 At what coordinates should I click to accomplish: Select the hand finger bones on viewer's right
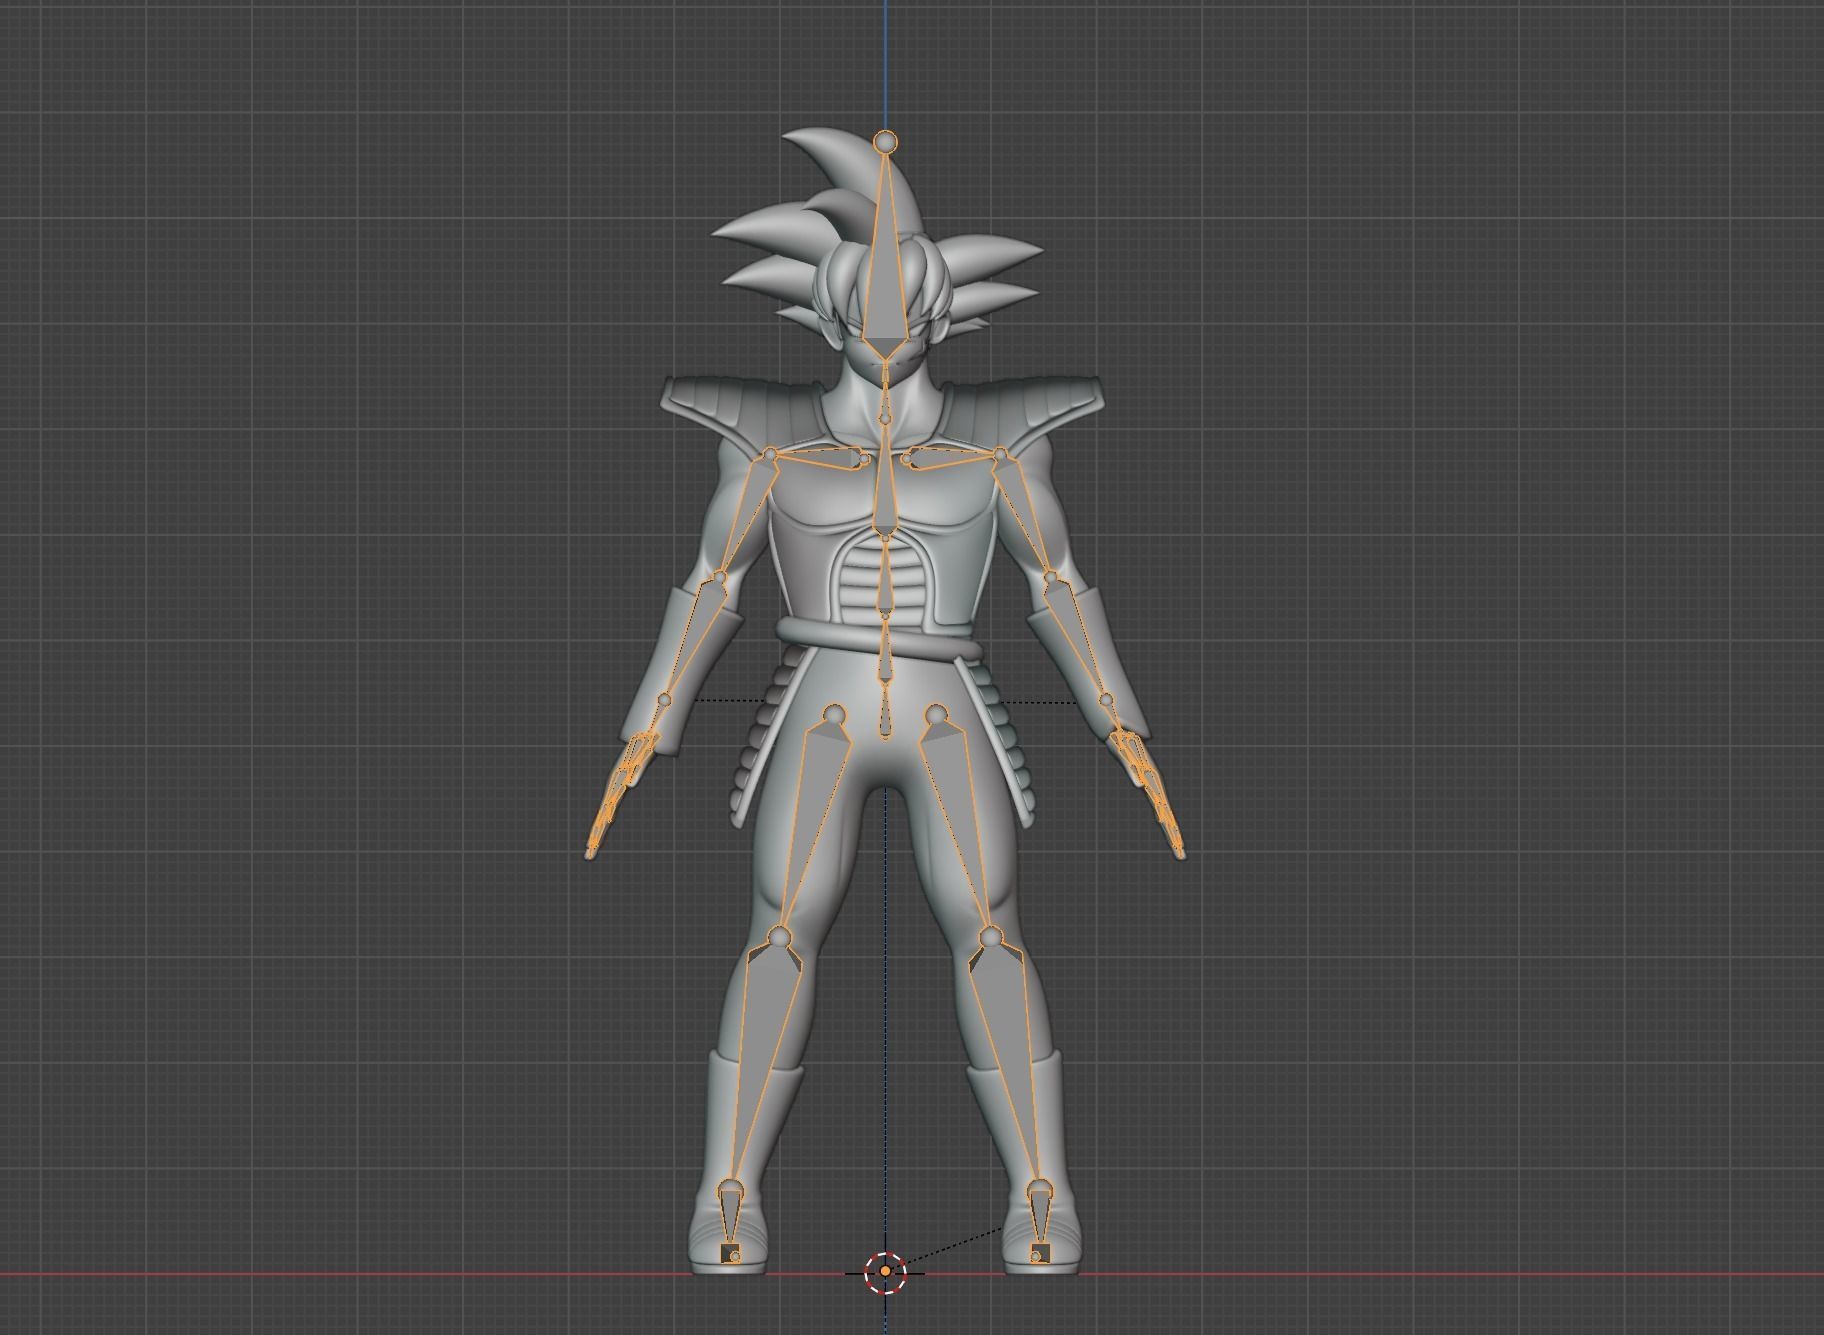tap(1147, 790)
